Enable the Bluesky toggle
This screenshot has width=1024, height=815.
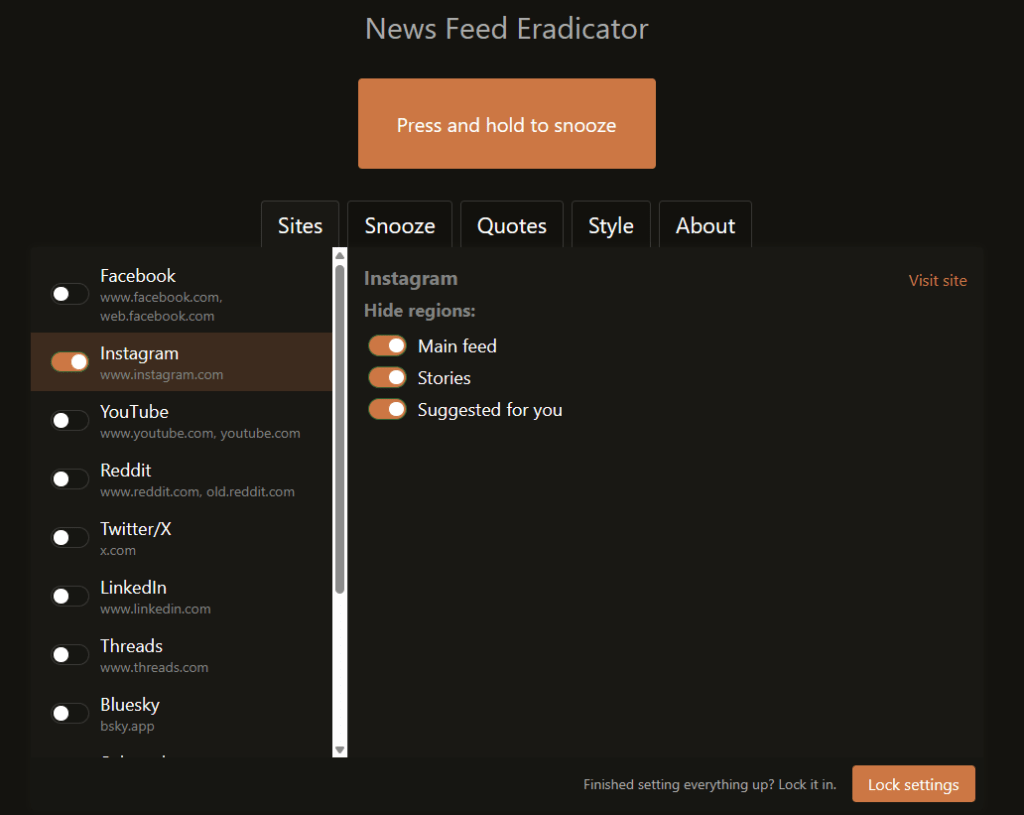70,713
